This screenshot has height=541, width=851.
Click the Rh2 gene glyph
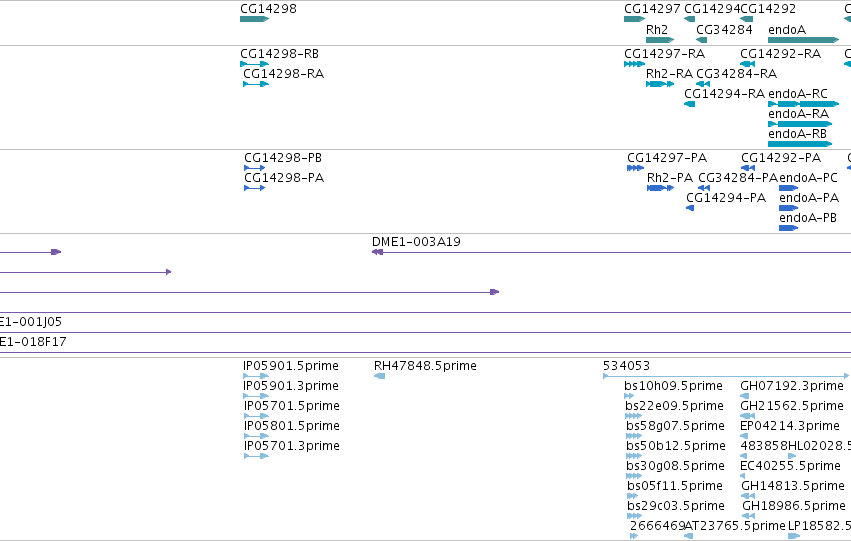pyautogui.click(x=660, y=40)
